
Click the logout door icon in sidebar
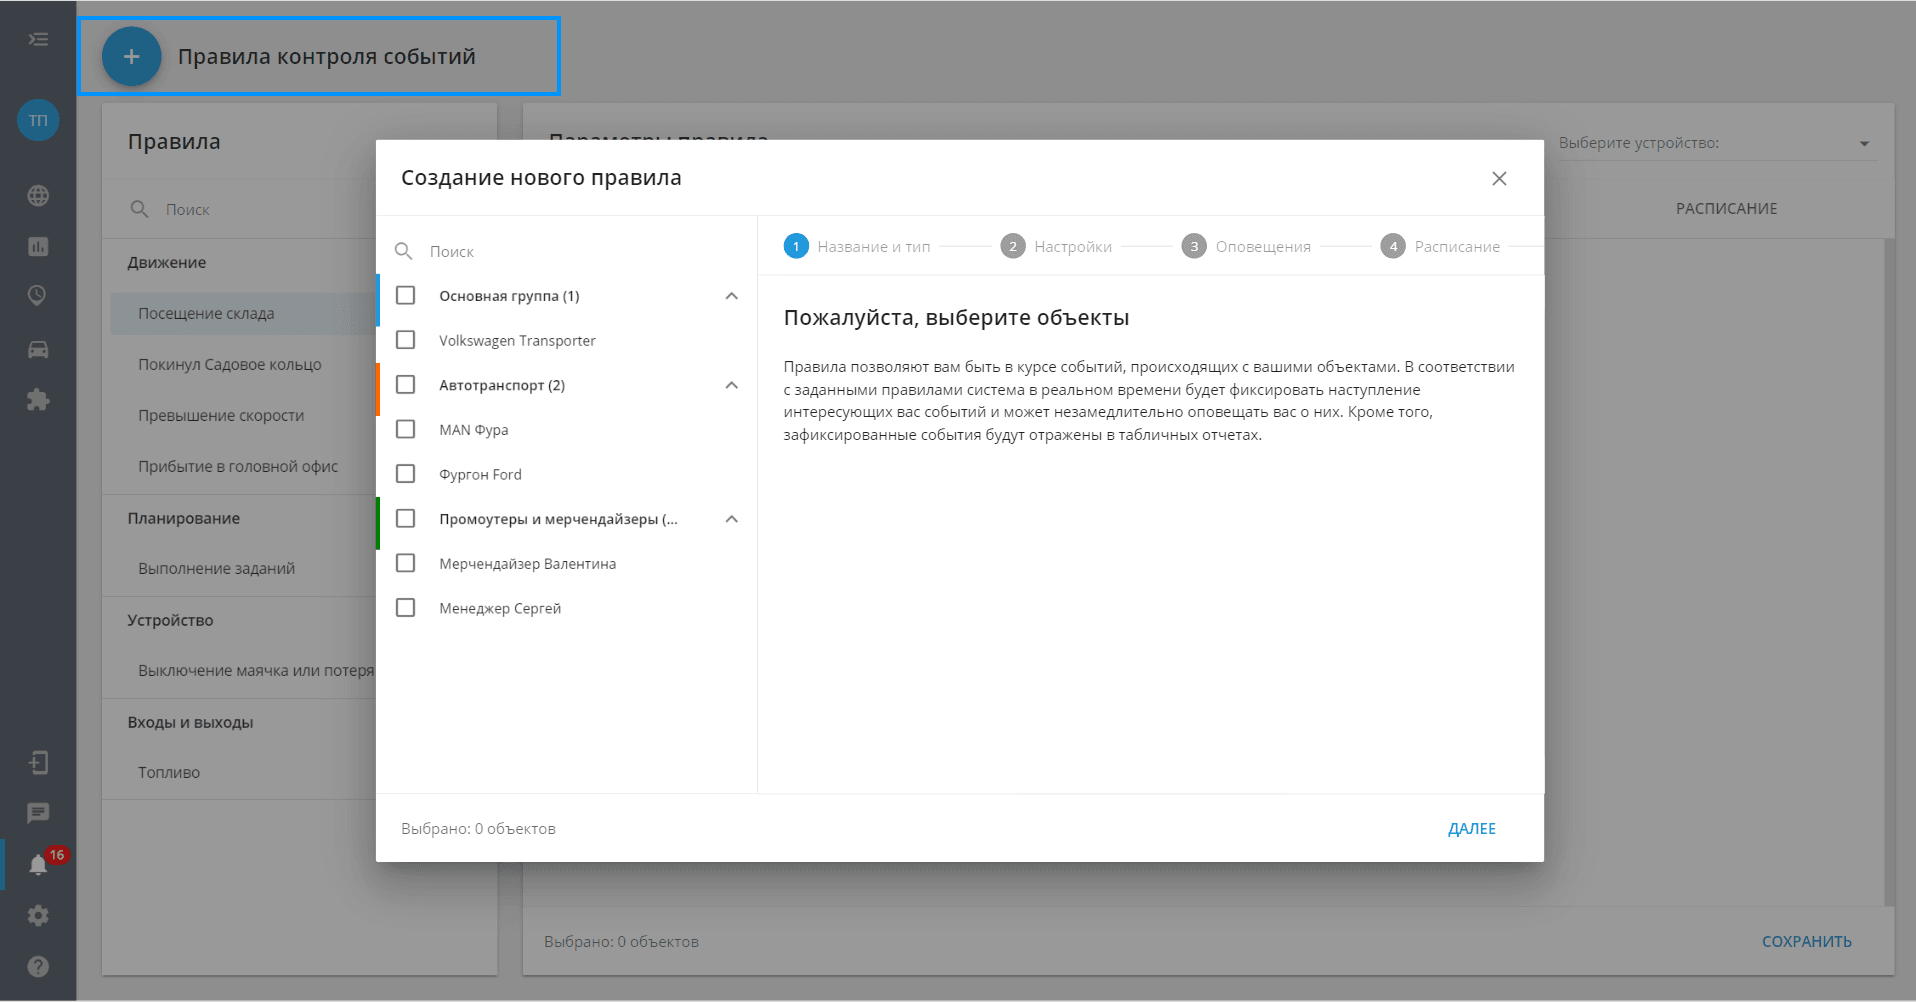[x=38, y=763]
